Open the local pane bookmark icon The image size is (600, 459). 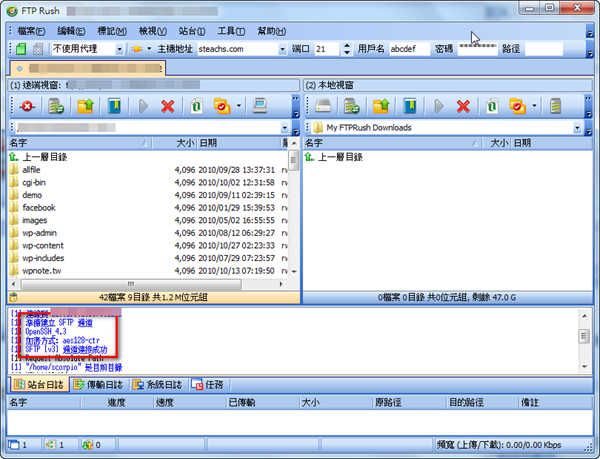(x=410, y=106)
